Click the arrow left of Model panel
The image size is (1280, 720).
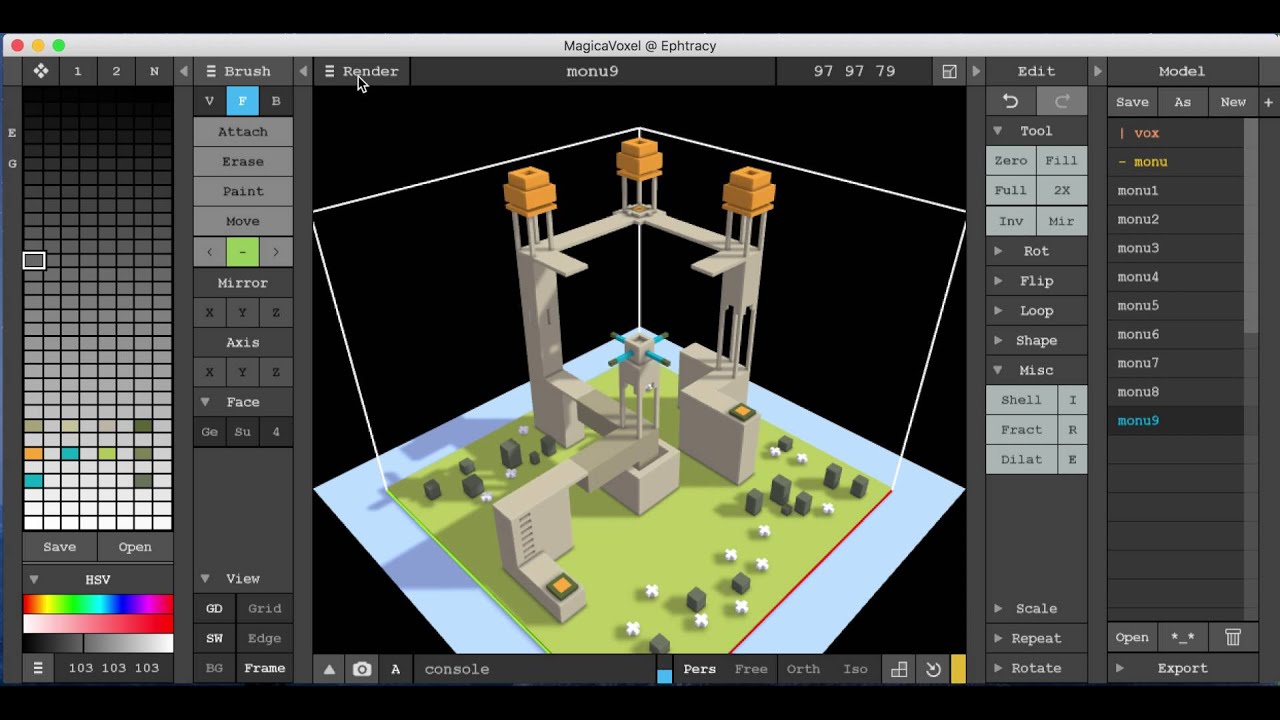(x=1097, y=71)
